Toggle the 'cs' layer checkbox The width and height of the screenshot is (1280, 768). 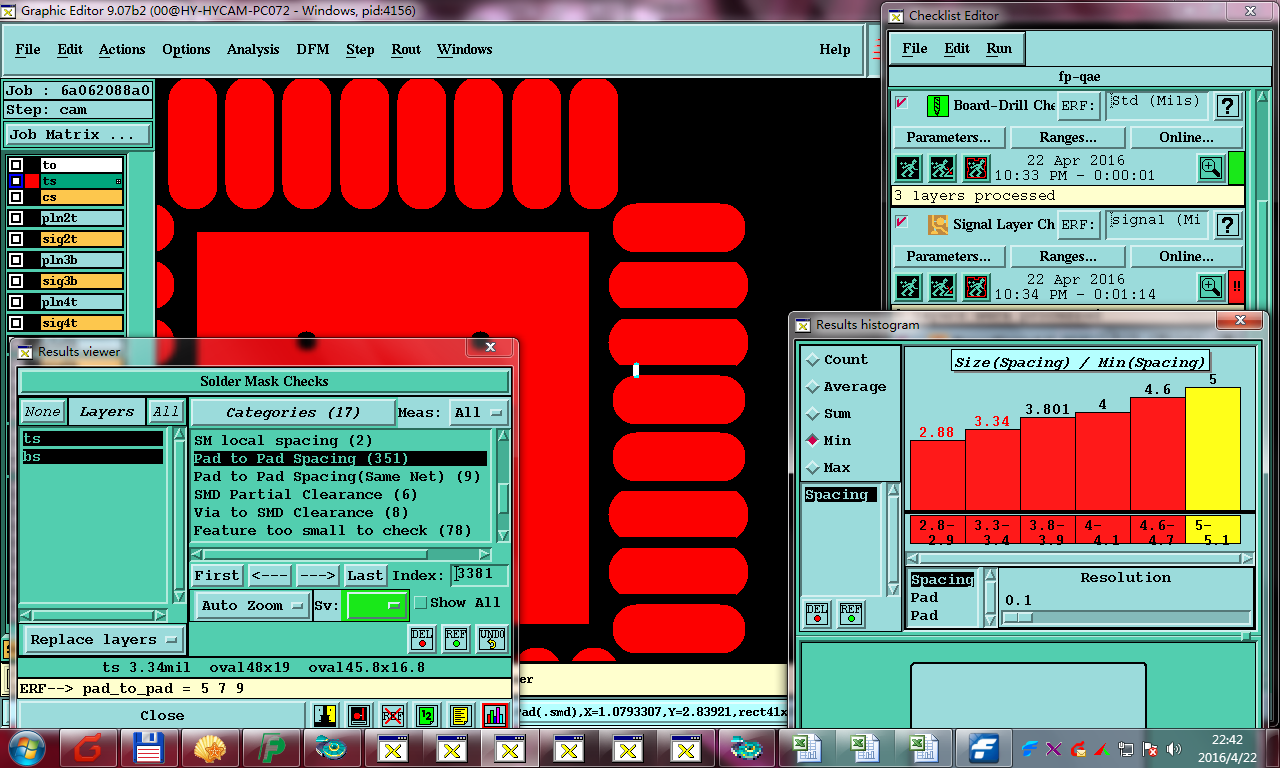tap(16, 197)
